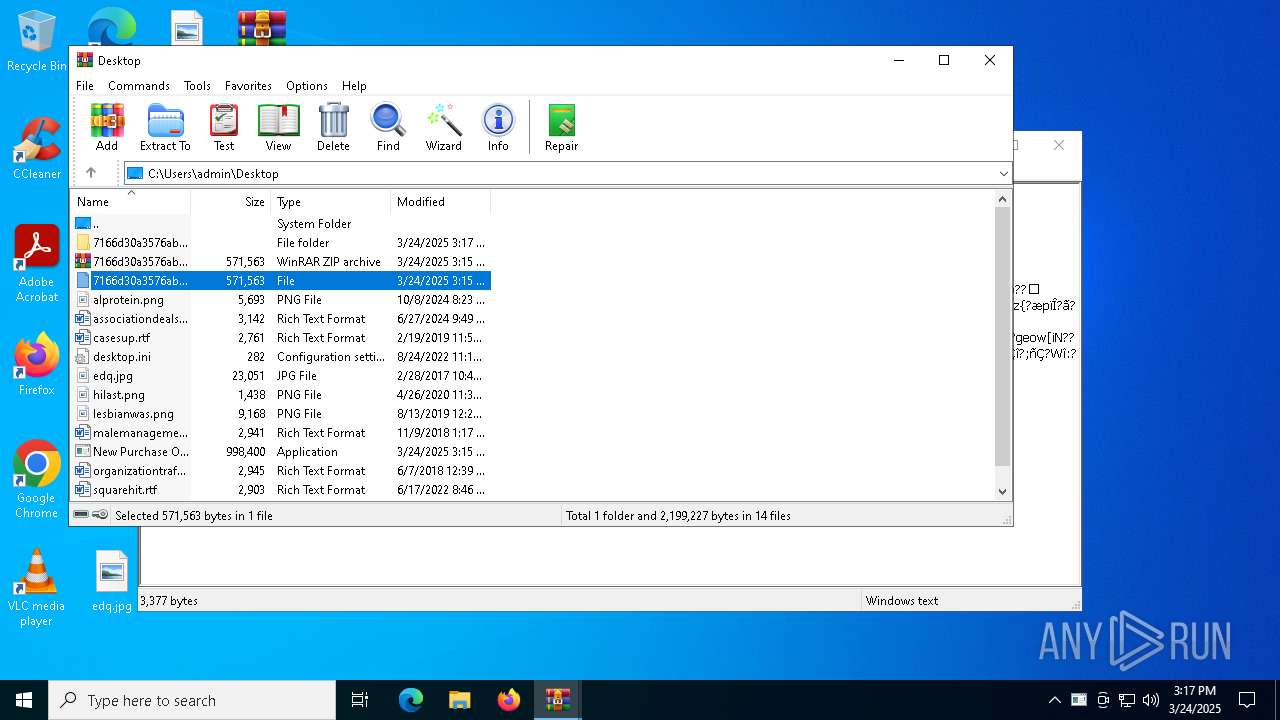Click the address bar path field
The height and width of the screenshot is (720, 1280).
click(x=568, y=174)
